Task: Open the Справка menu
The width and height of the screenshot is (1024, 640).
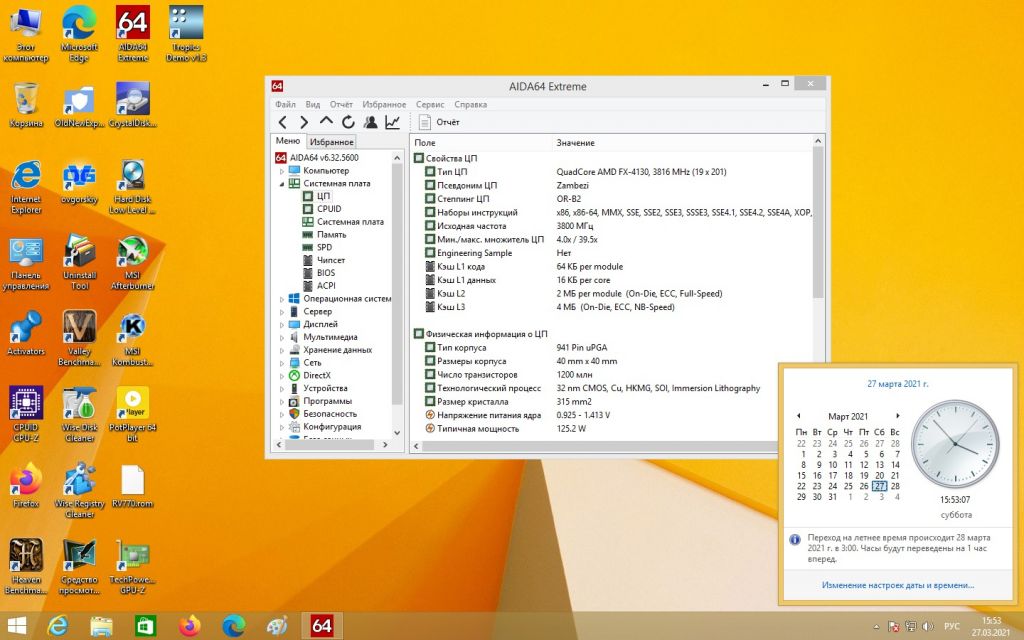Action: 471,104
